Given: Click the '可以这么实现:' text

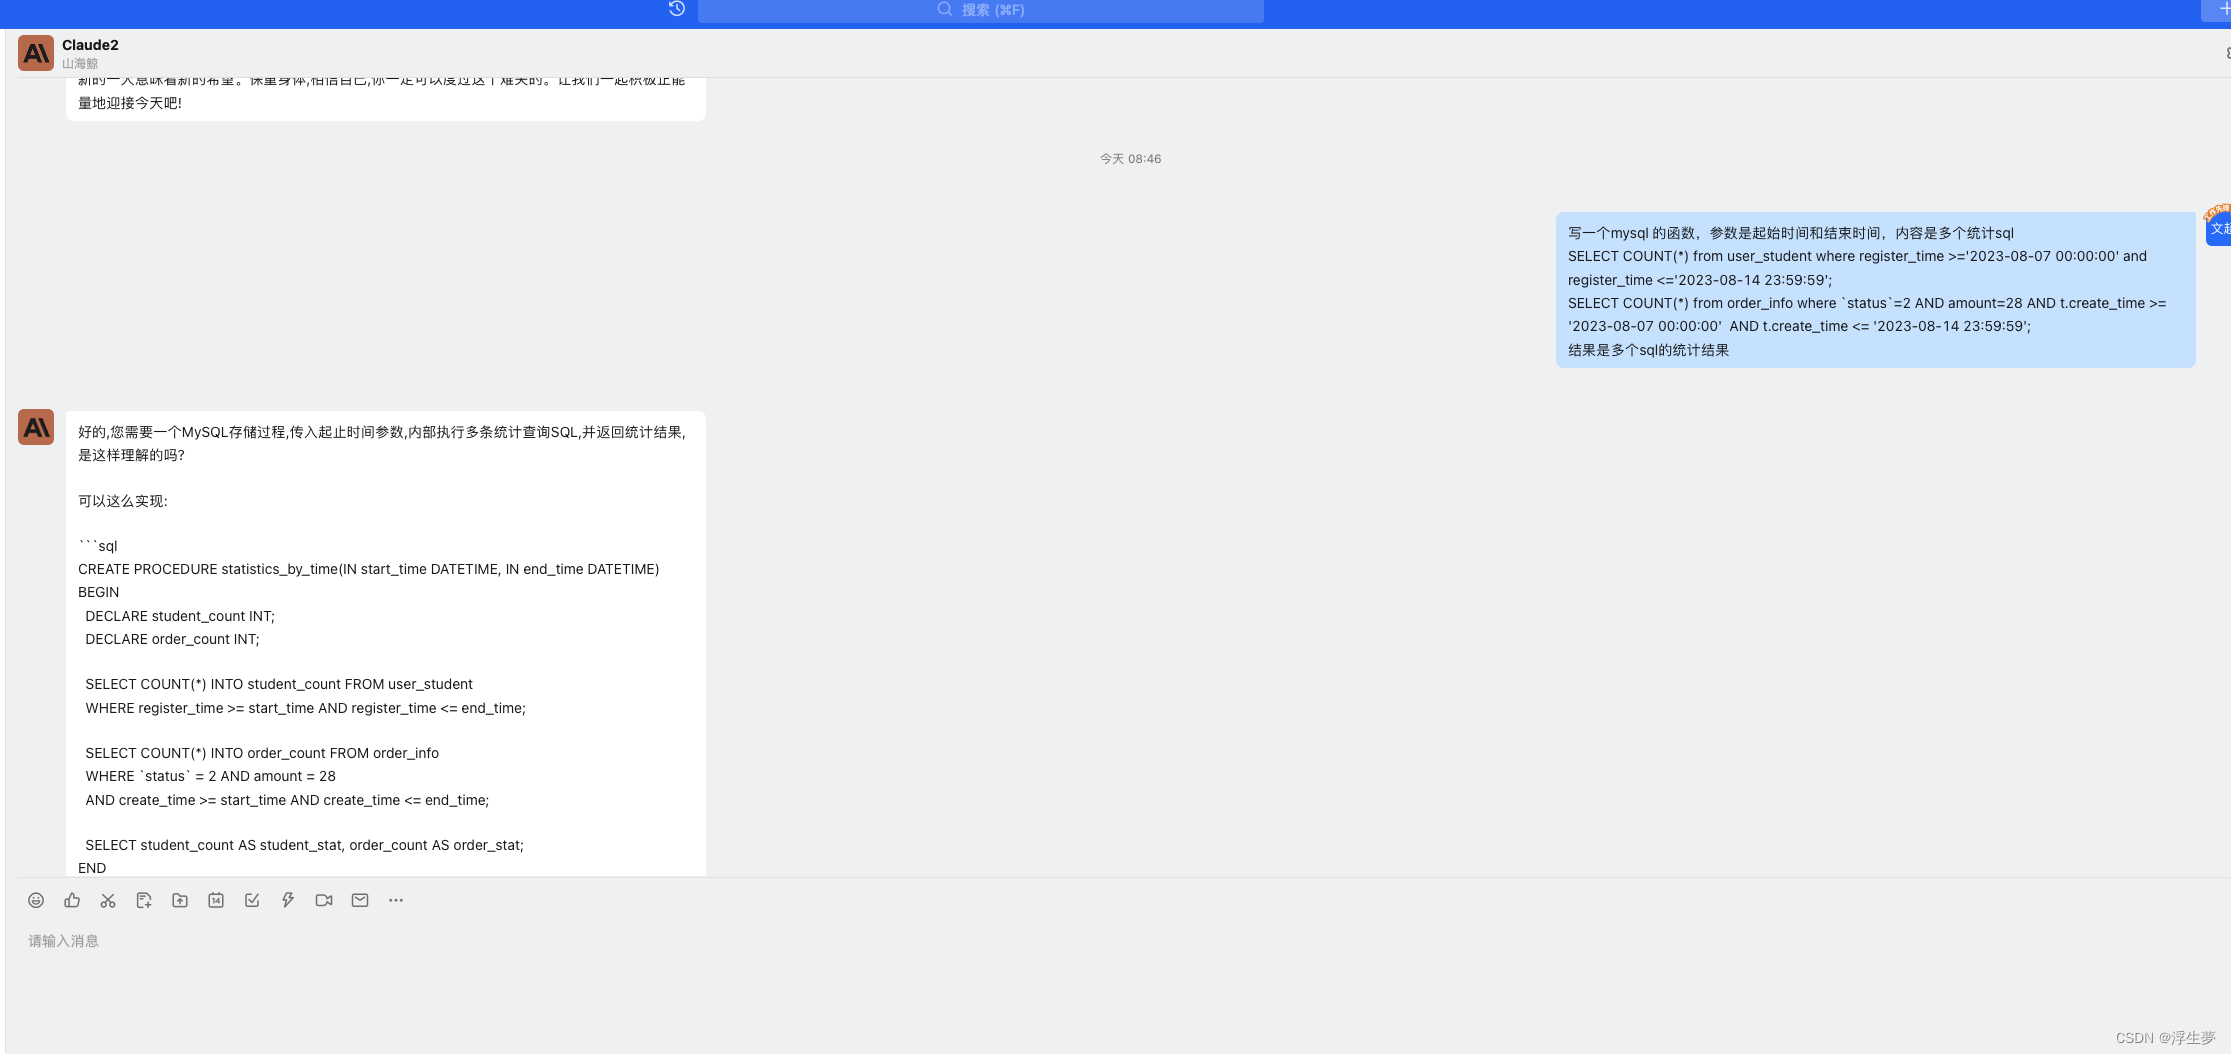Looking at the screenshot, I should click(123, 501).
